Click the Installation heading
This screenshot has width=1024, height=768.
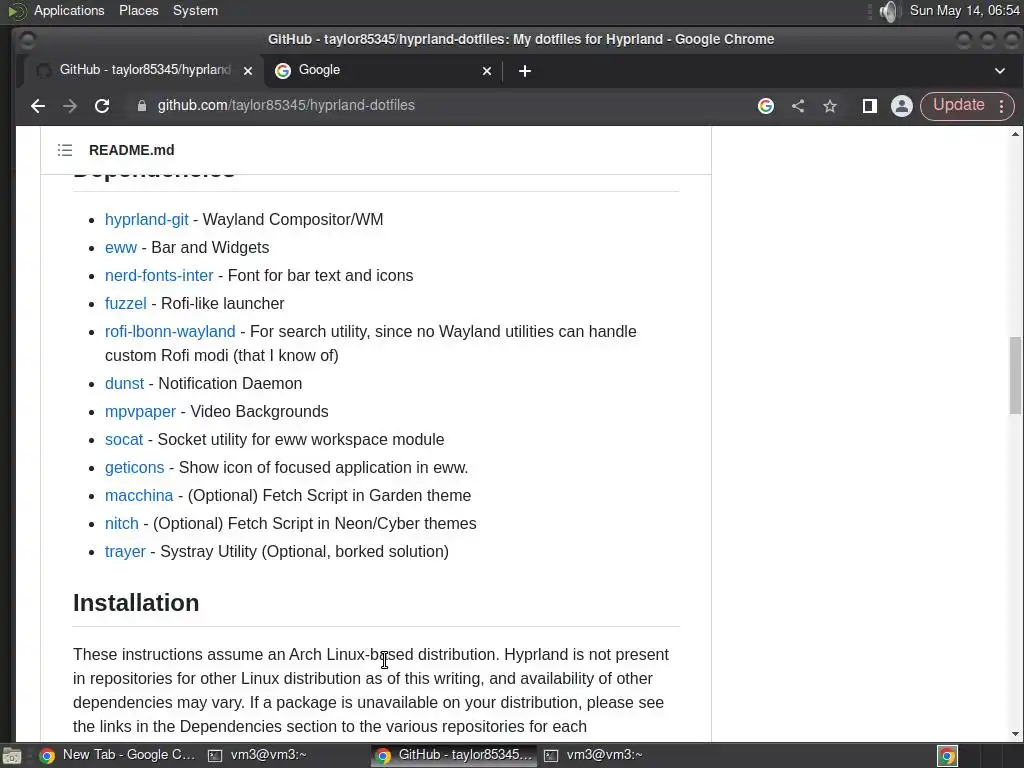coord(136,603)
